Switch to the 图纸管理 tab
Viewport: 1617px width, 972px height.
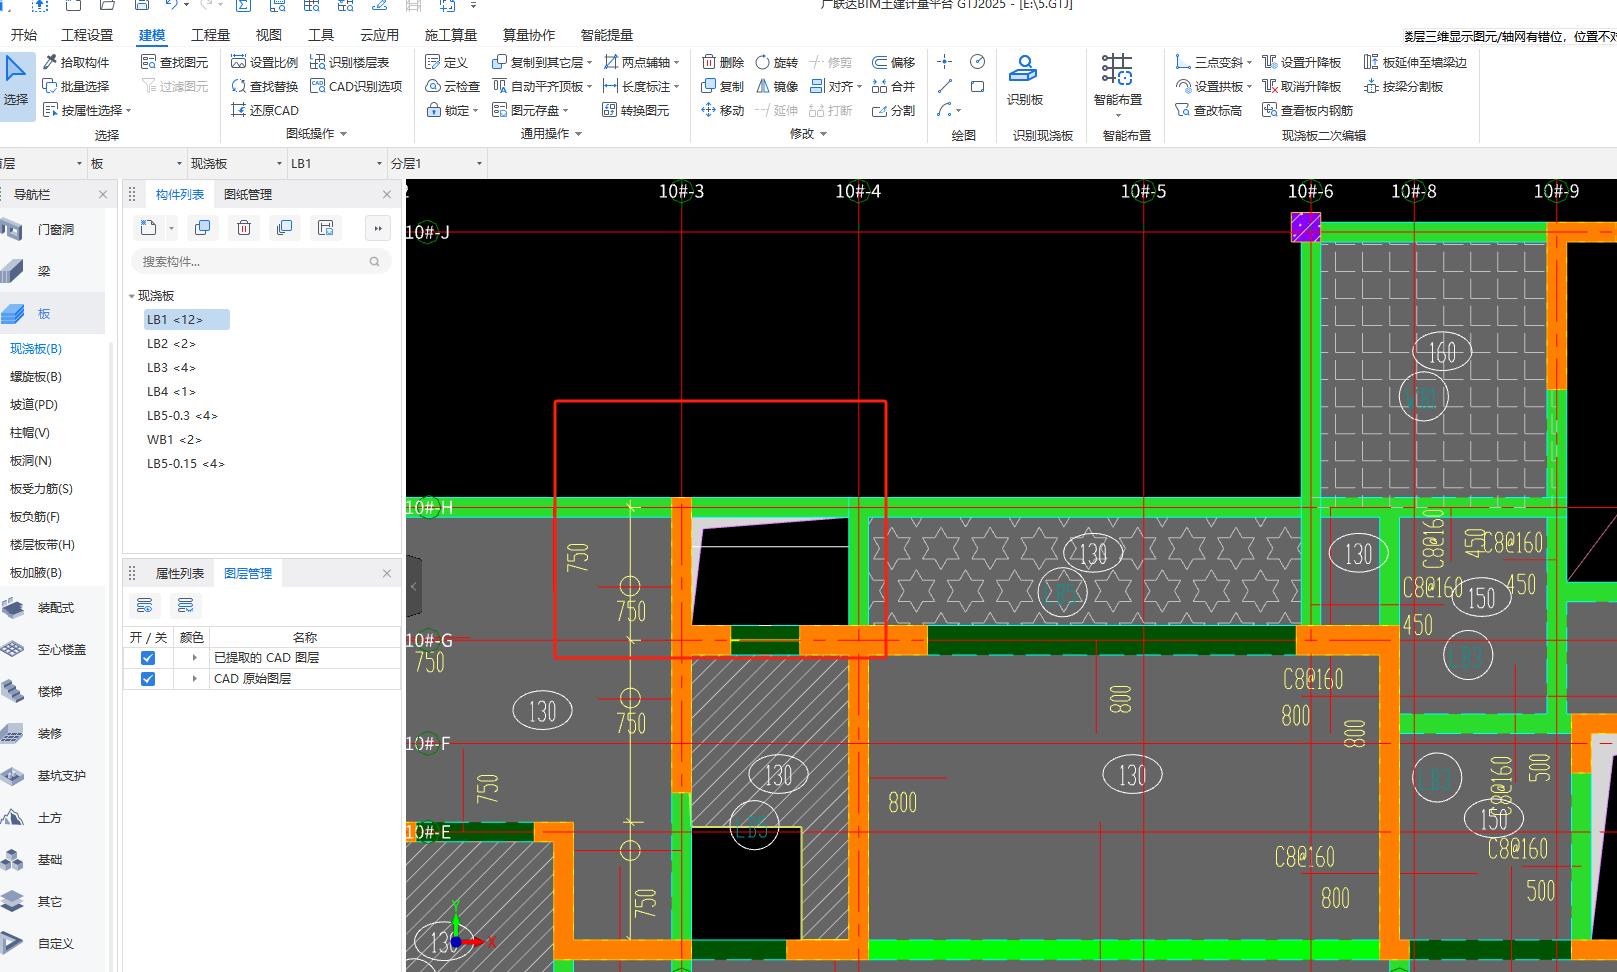(248, 194)
